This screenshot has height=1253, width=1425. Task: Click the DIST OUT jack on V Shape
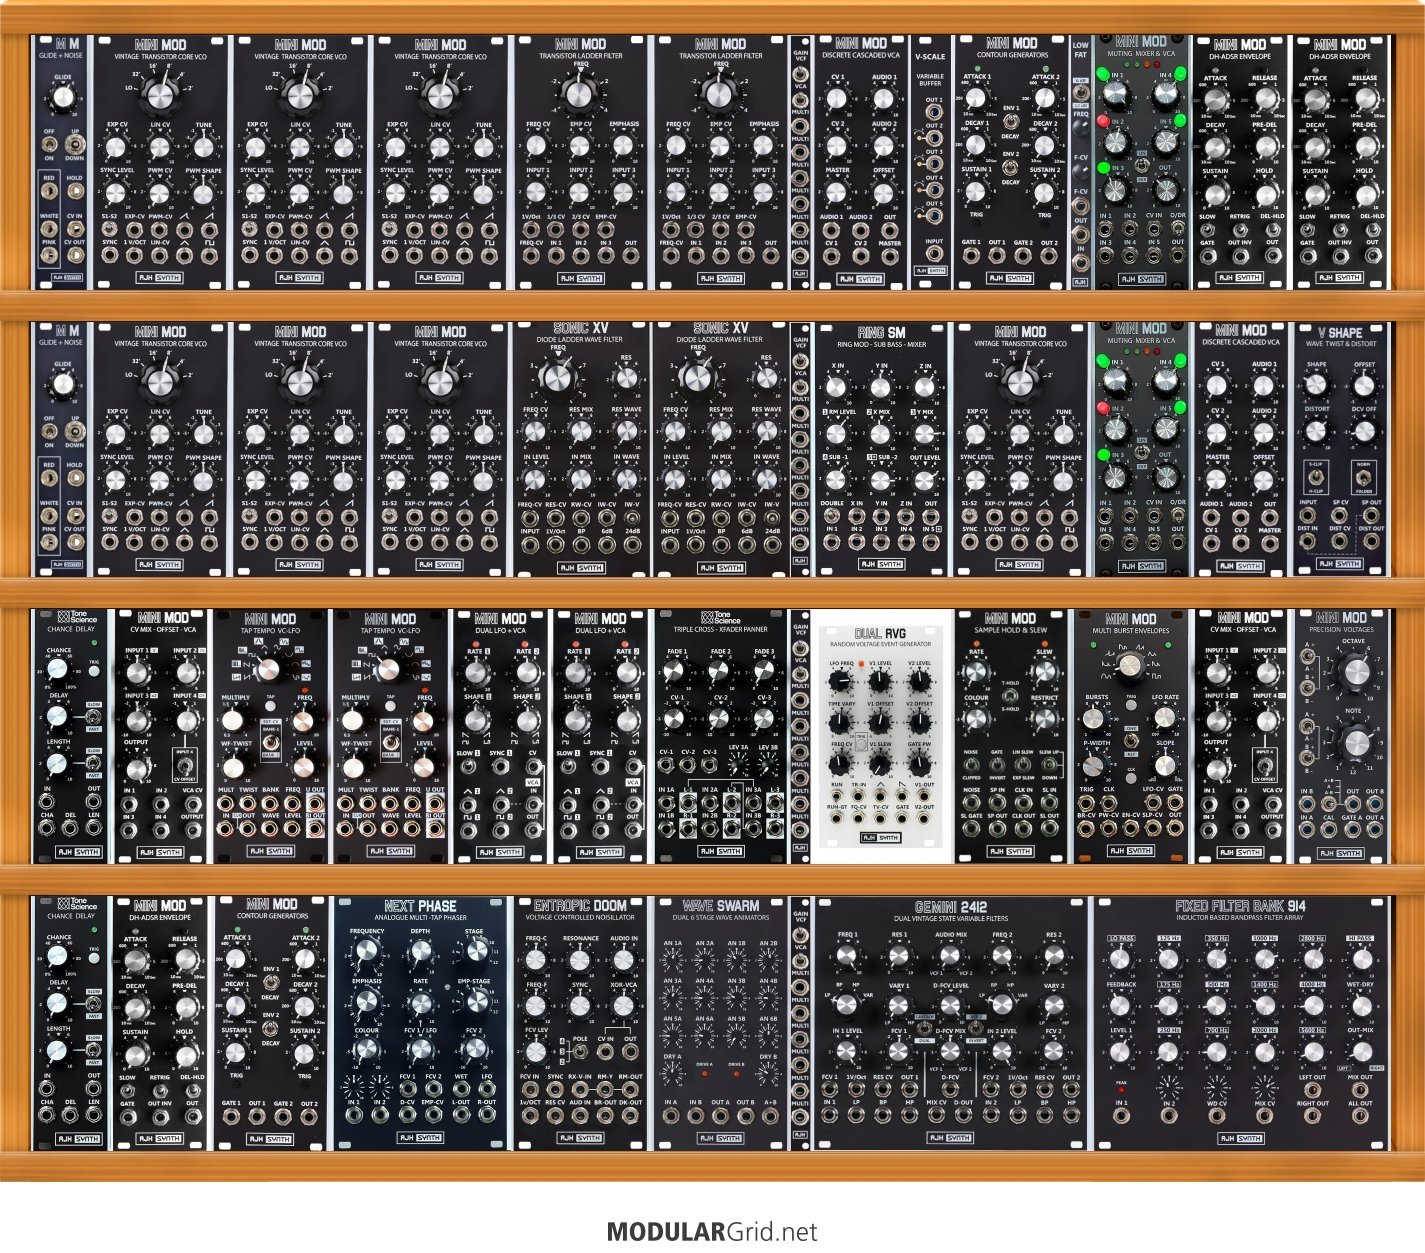point(1372,540)
